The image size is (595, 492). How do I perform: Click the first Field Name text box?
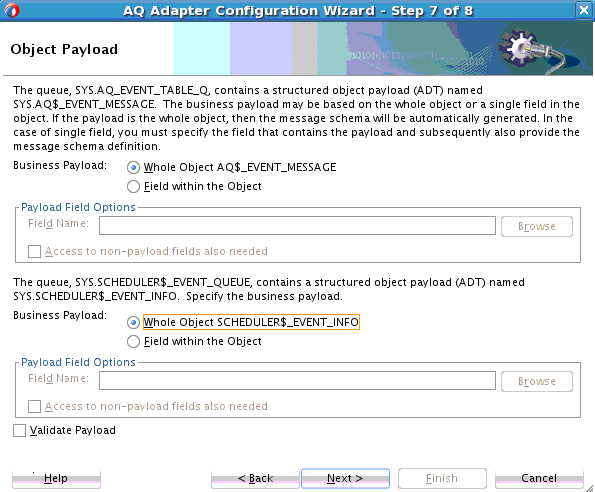coord(297,226)
